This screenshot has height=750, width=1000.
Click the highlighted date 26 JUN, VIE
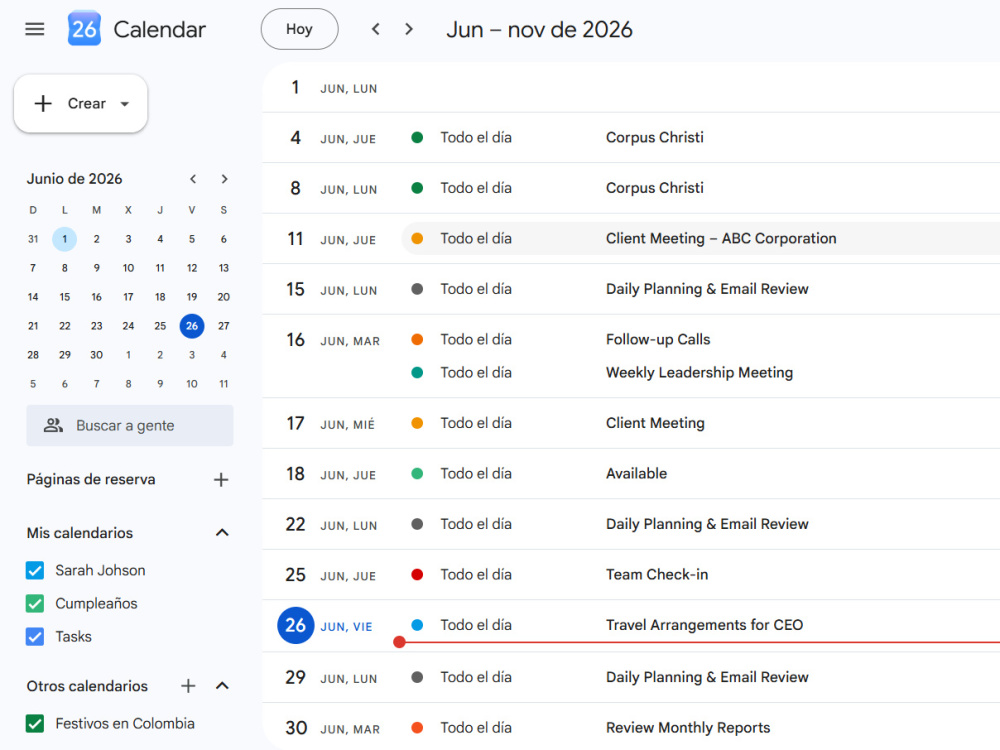coord(295,625)
